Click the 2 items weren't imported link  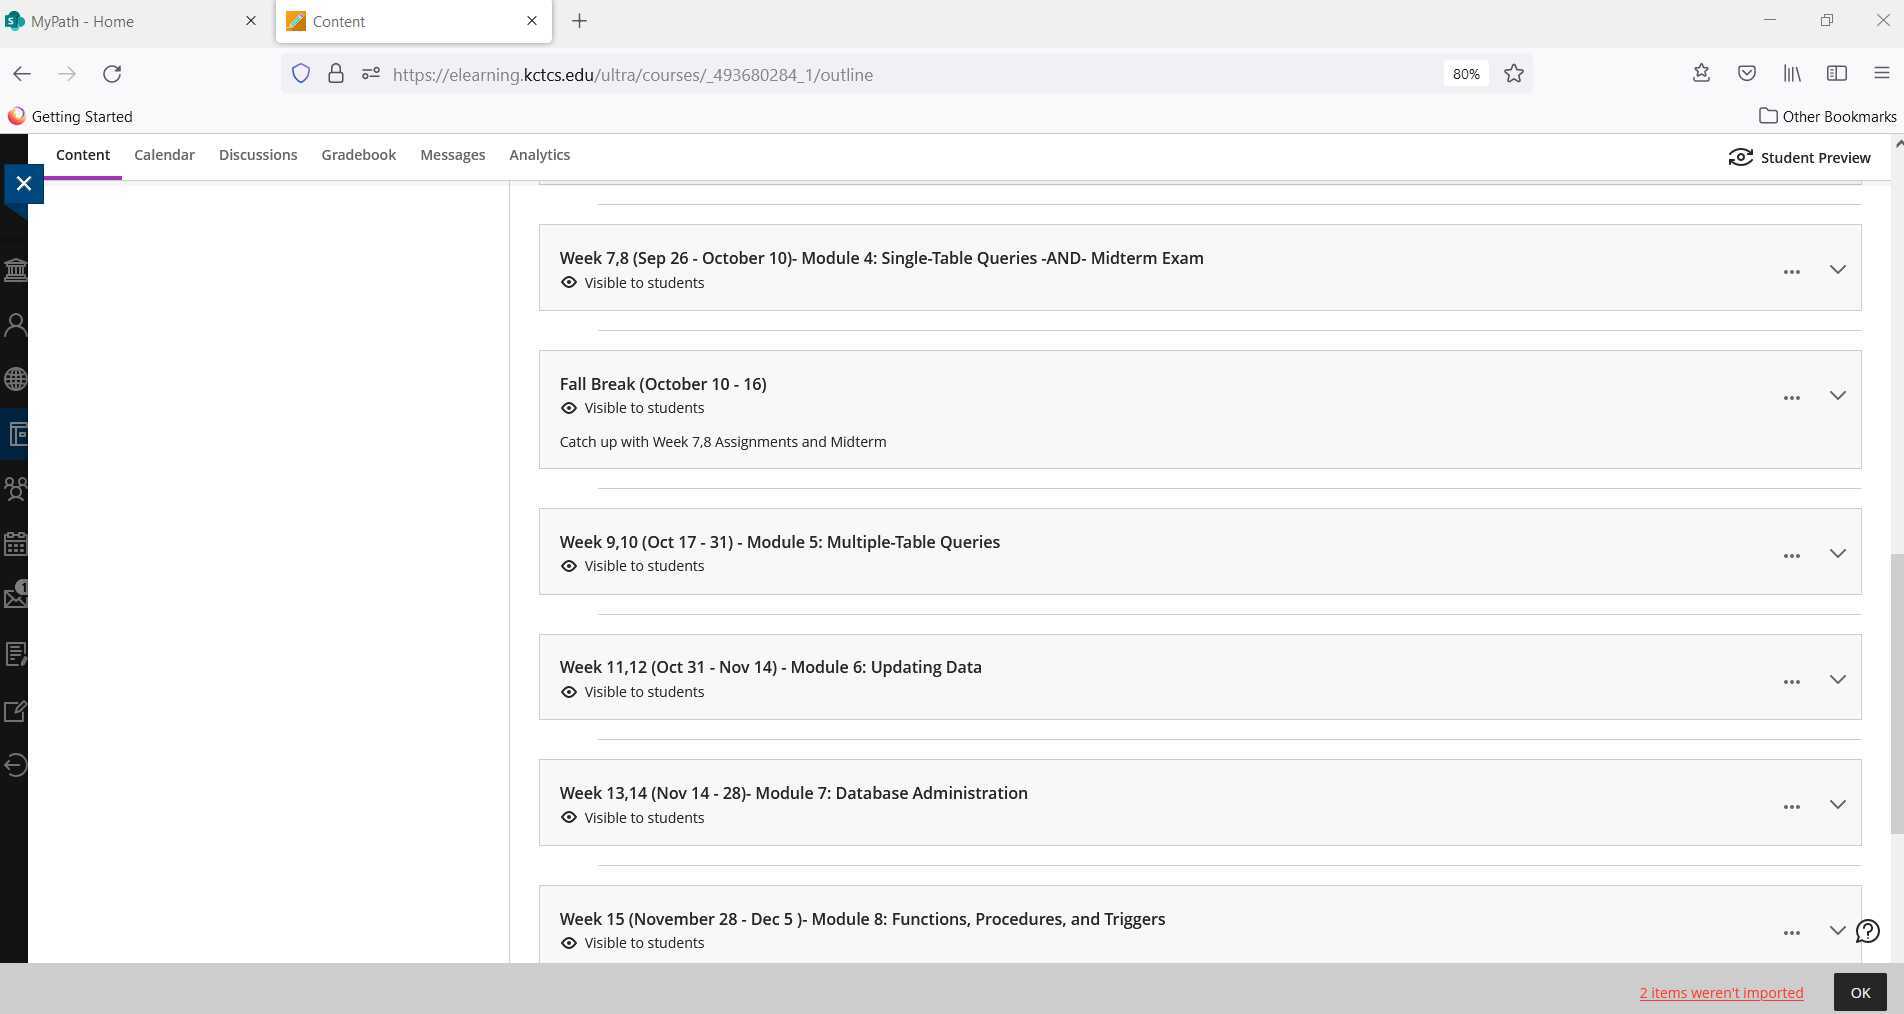(x=1720, y=992)
